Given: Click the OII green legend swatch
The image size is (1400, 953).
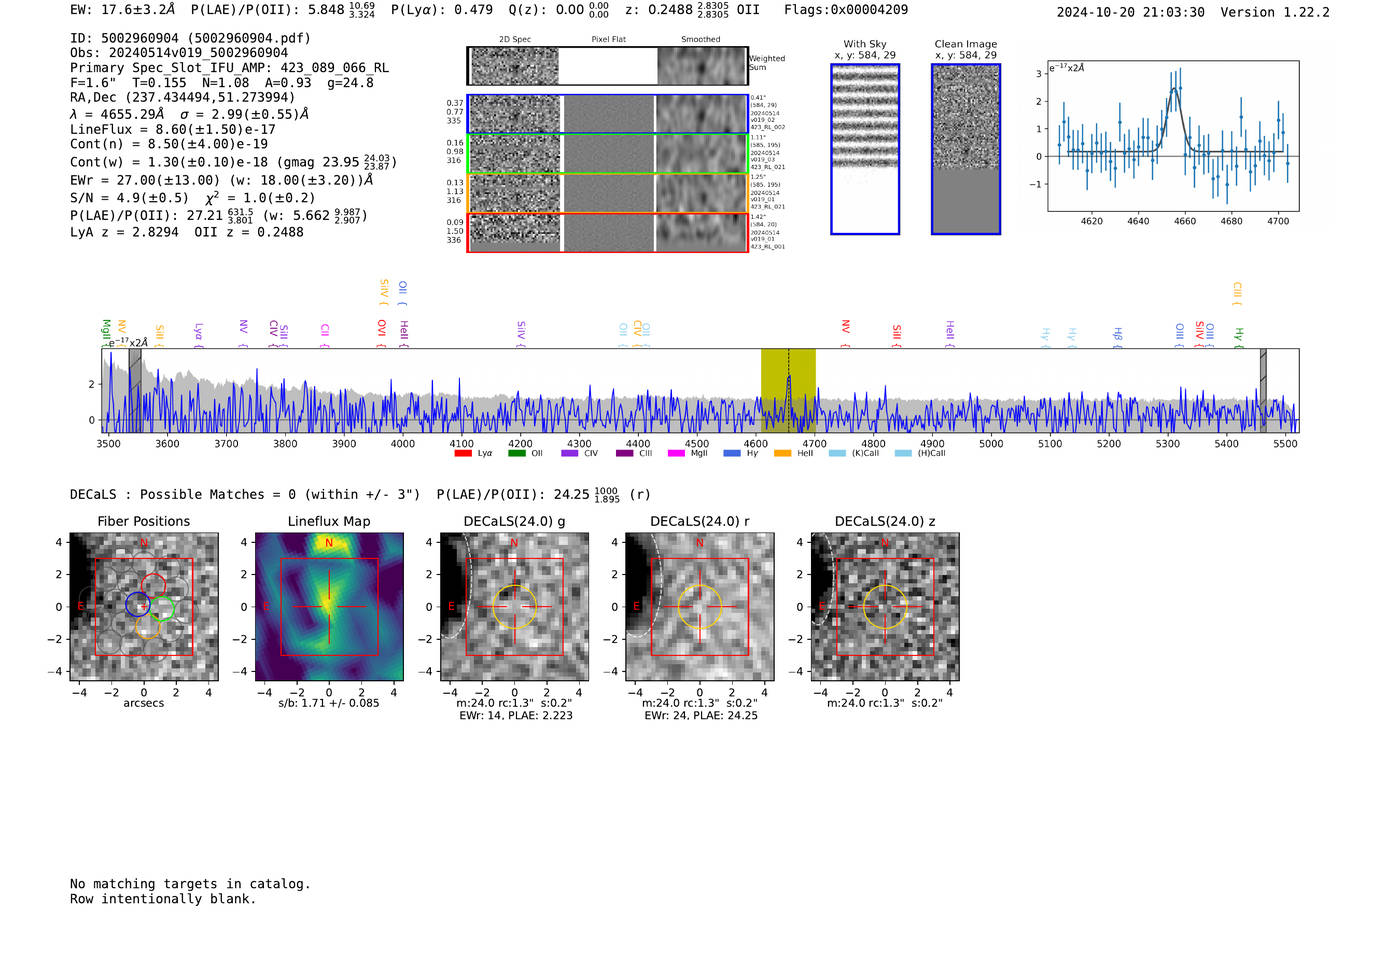Looking at the screenshot, I should click(x=516, y=453).
